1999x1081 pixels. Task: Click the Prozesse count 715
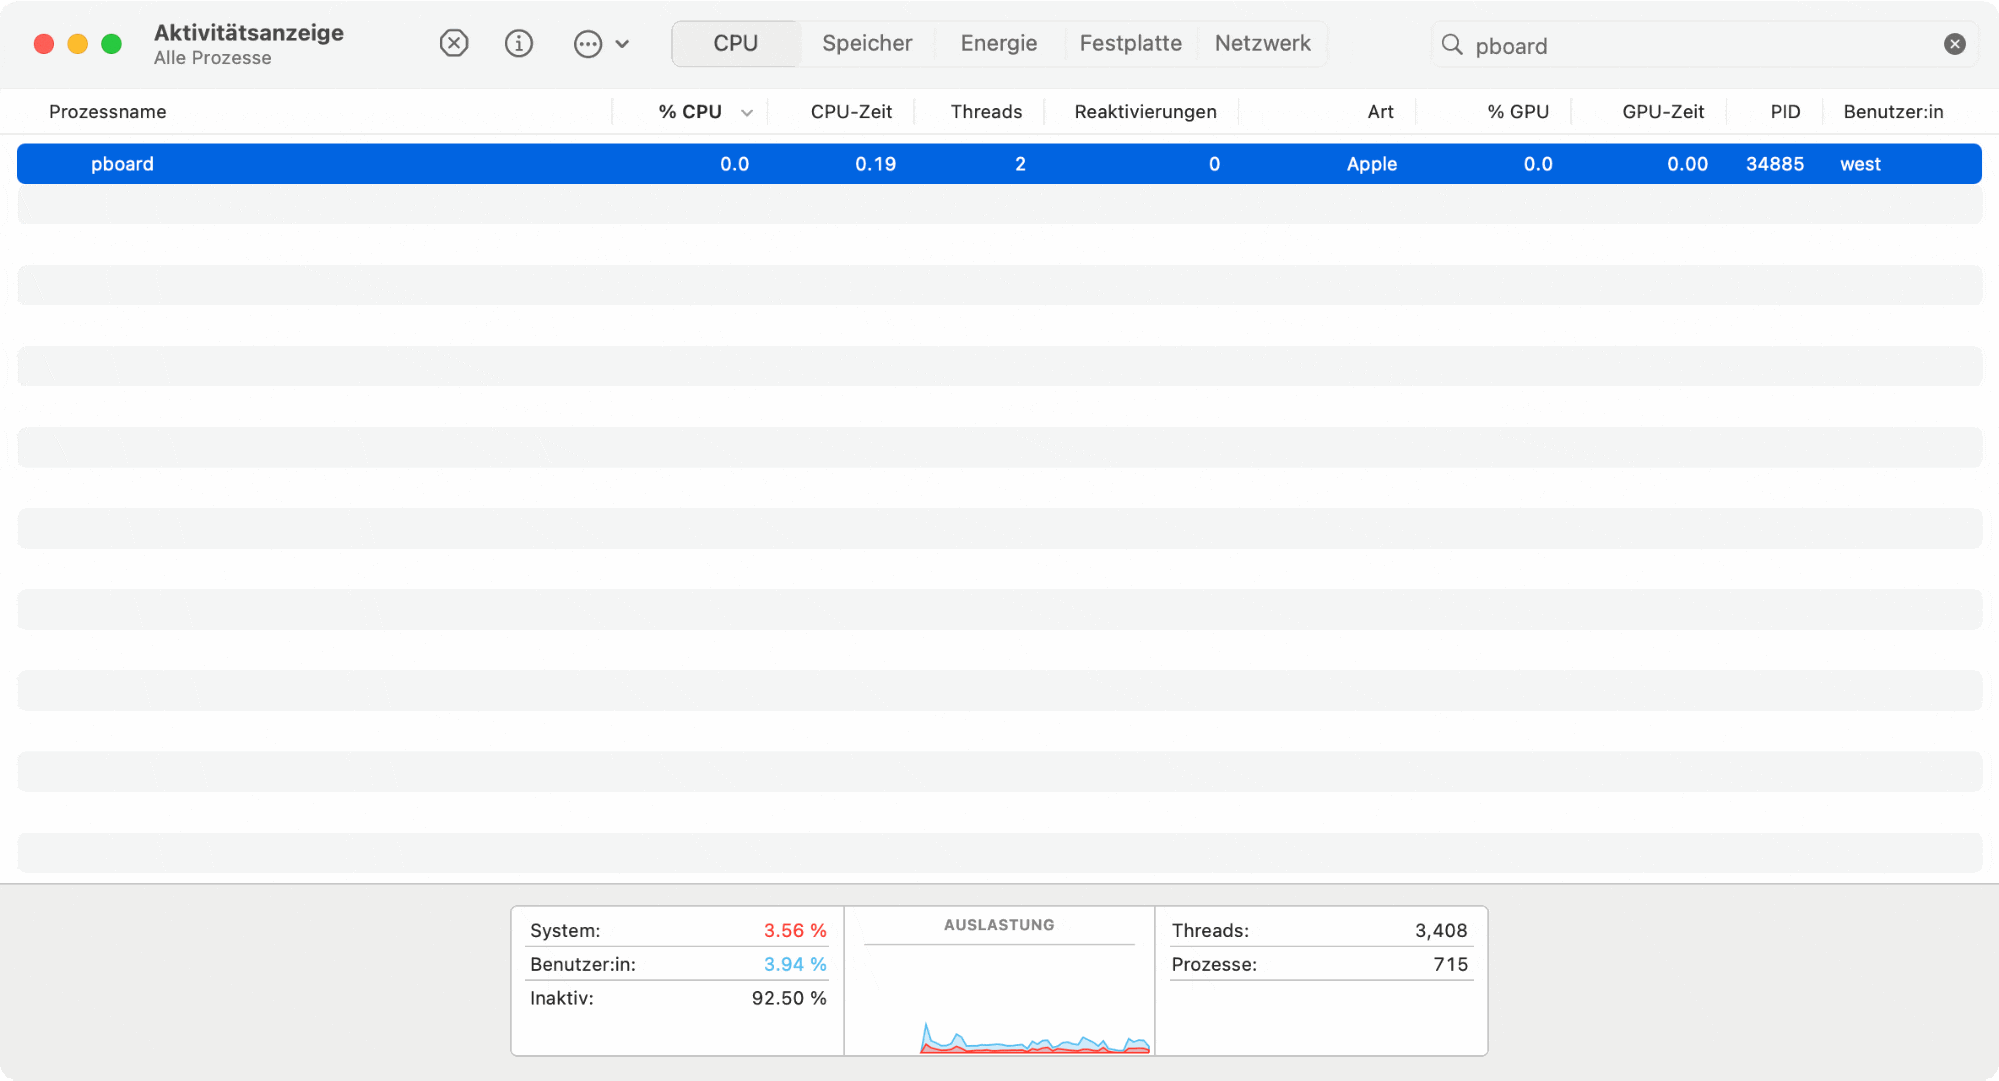[x=1451, y=964]
